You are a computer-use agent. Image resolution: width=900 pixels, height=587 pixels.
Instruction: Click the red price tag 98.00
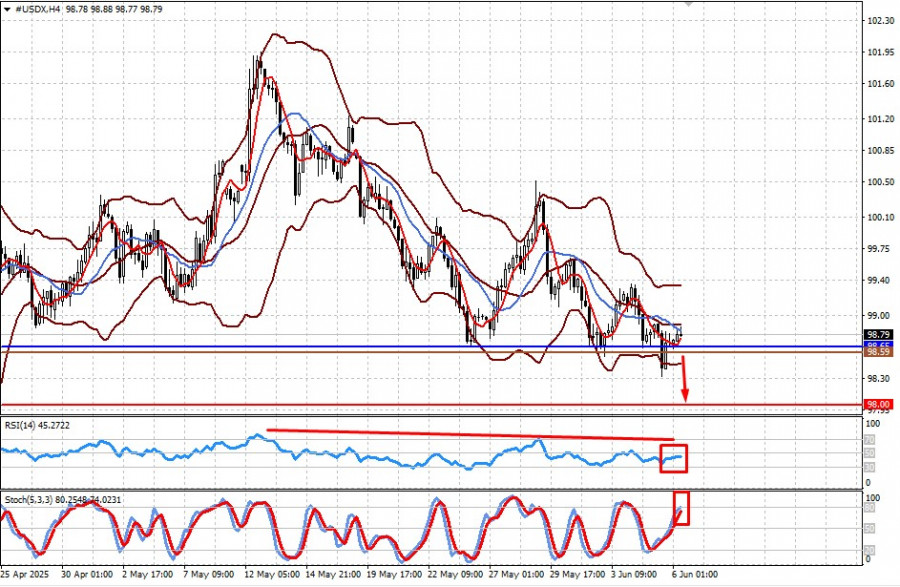click(x=878, y=404)
